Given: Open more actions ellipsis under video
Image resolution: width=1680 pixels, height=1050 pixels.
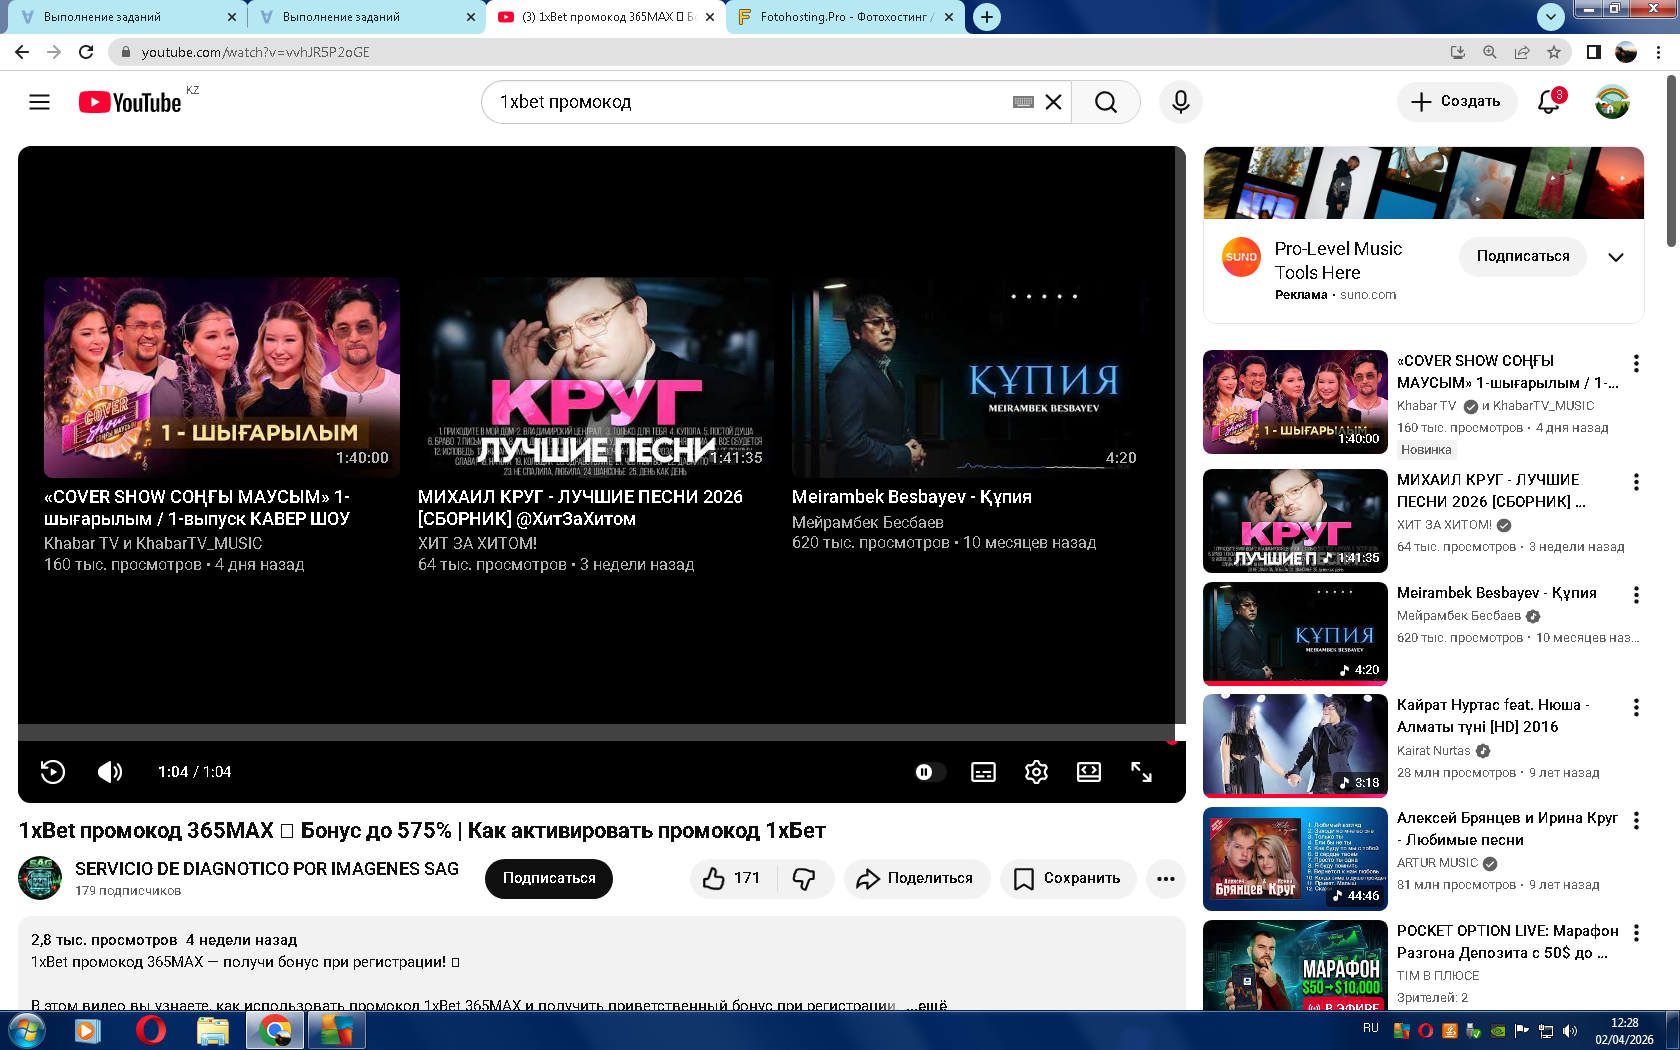Looking at the screenshot, I should 1166,879.
